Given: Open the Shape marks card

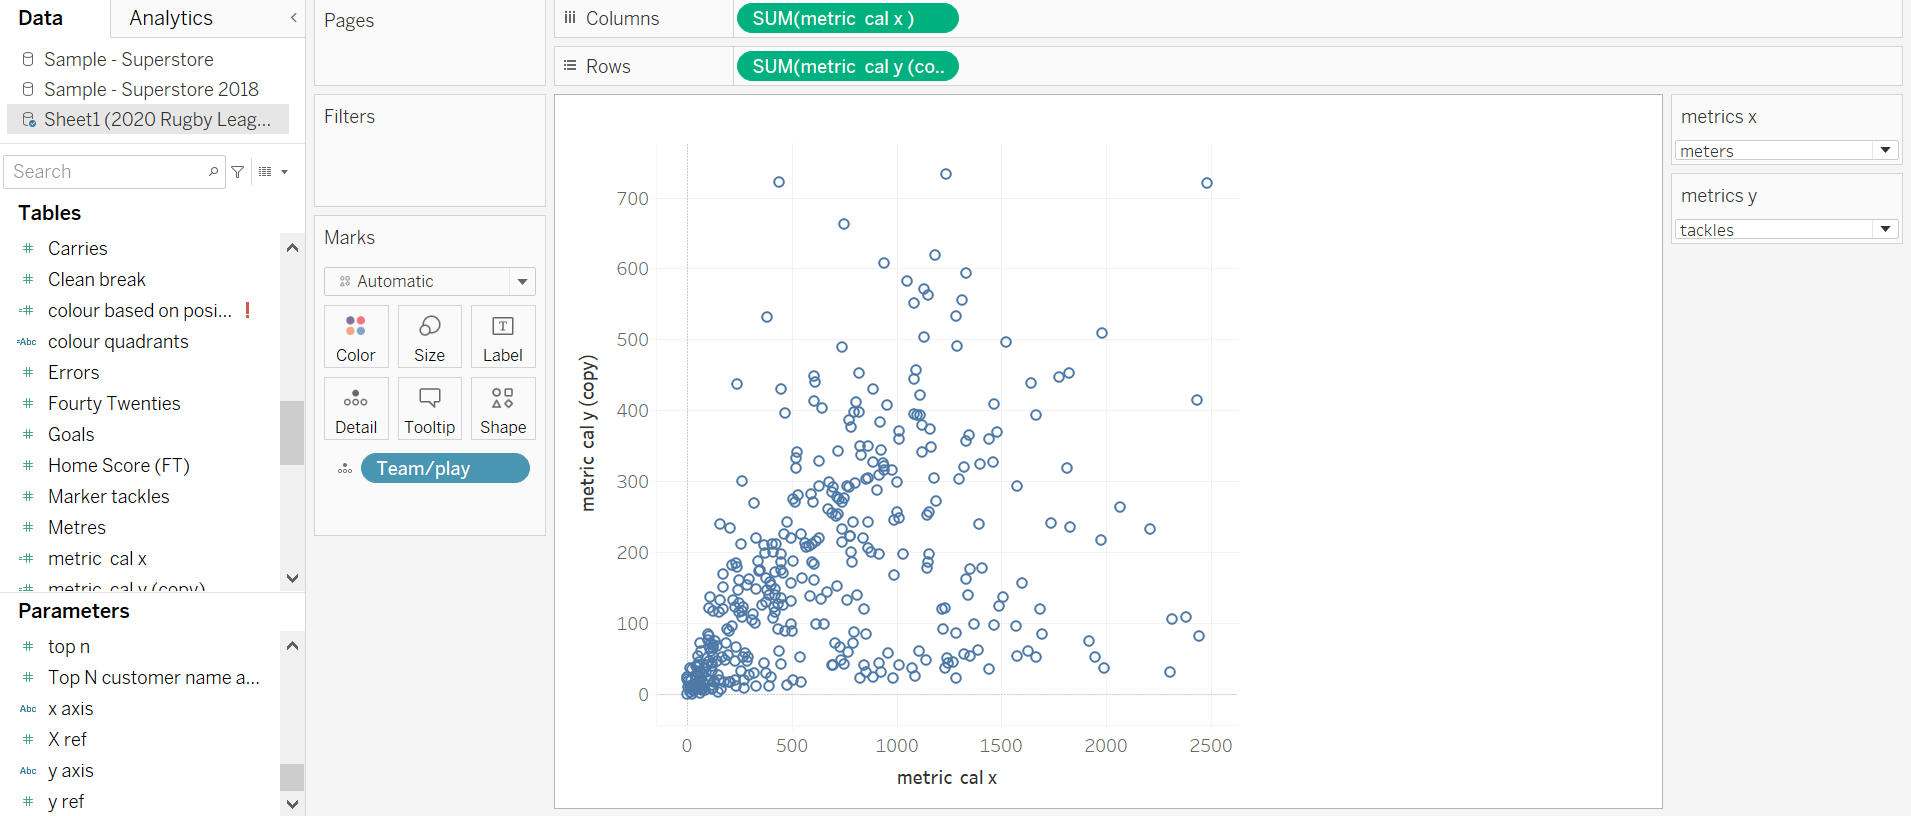Looking at the screenshot, I should [502, 409].
